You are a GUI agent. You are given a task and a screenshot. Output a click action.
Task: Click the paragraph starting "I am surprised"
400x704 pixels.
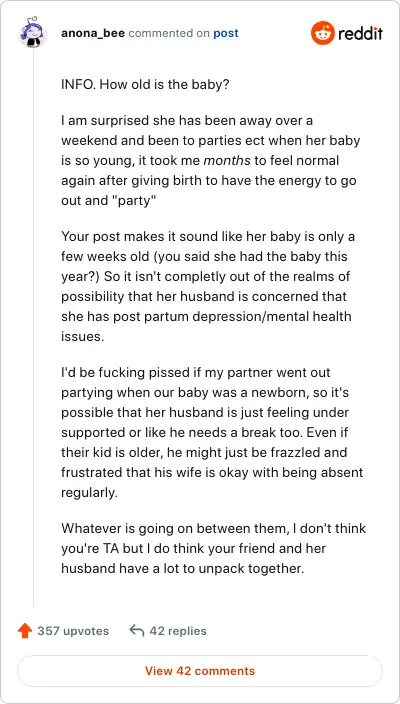pos(211,160)
